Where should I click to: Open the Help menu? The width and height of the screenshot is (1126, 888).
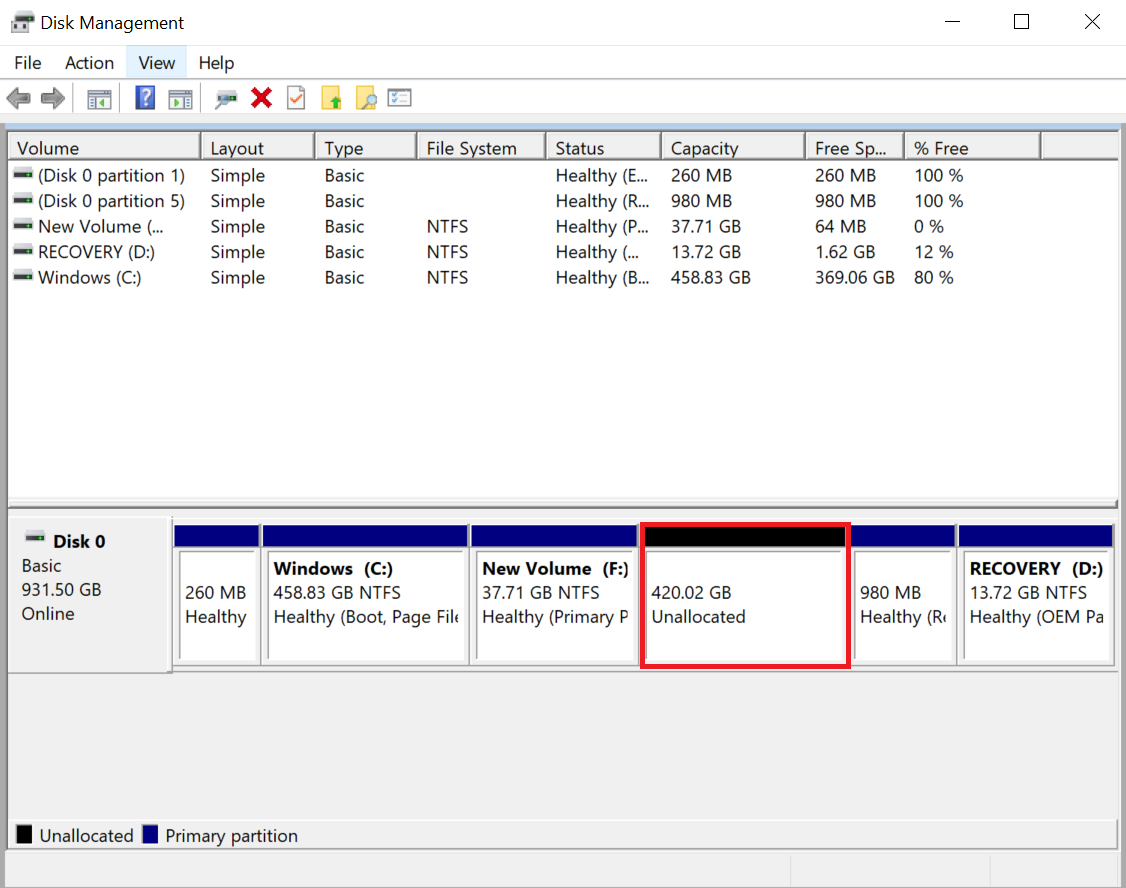216,62
